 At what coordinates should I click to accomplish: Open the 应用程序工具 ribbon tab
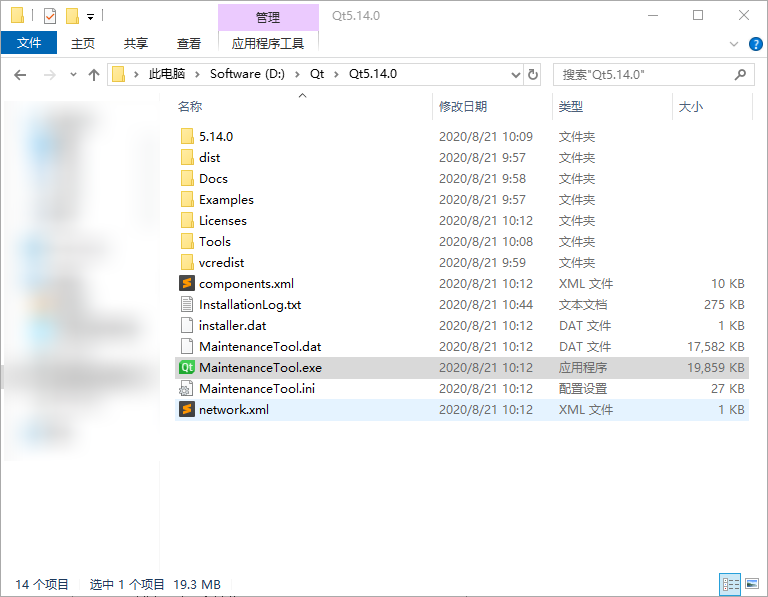pyautogui.click(x=268, y=44)
